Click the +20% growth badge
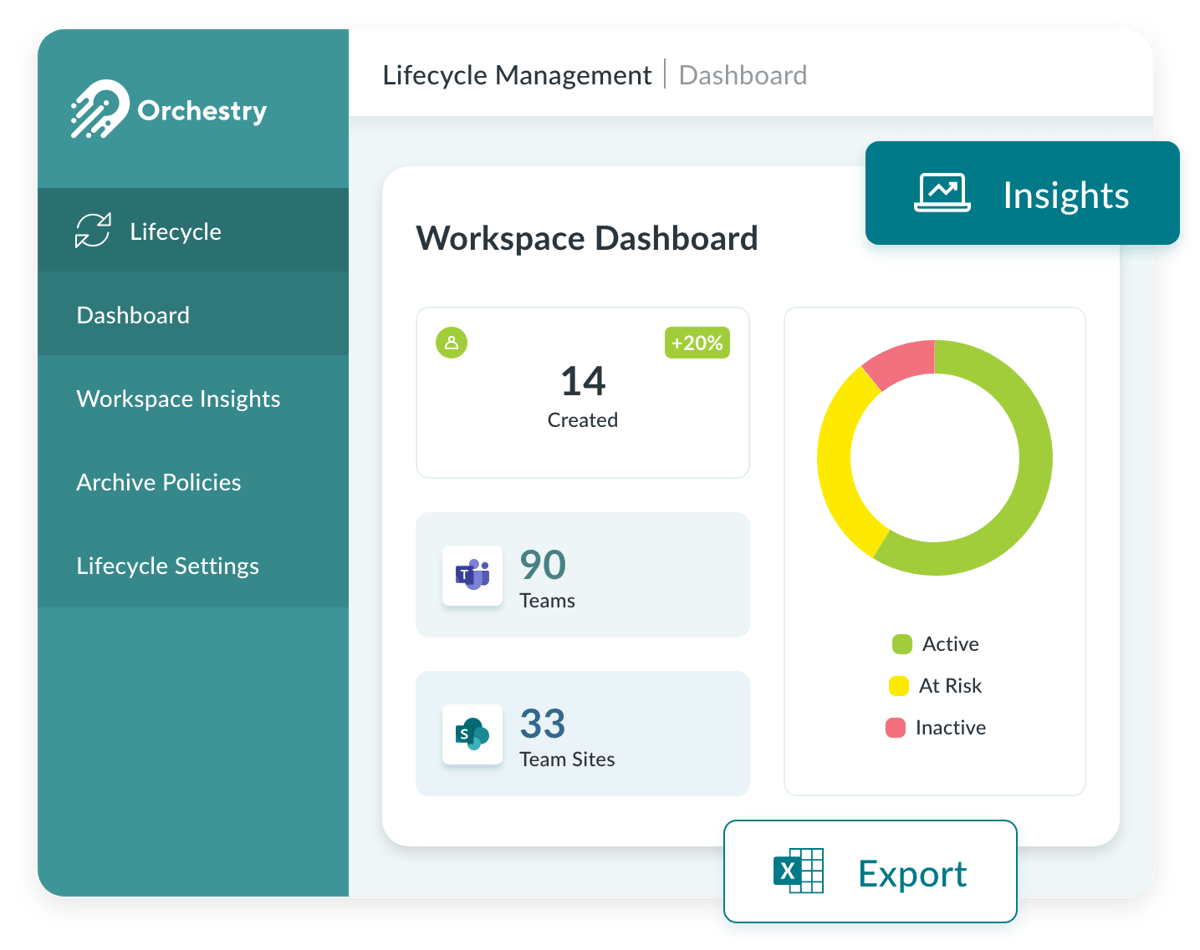1200x950 pixels. (x=697, y=342)
